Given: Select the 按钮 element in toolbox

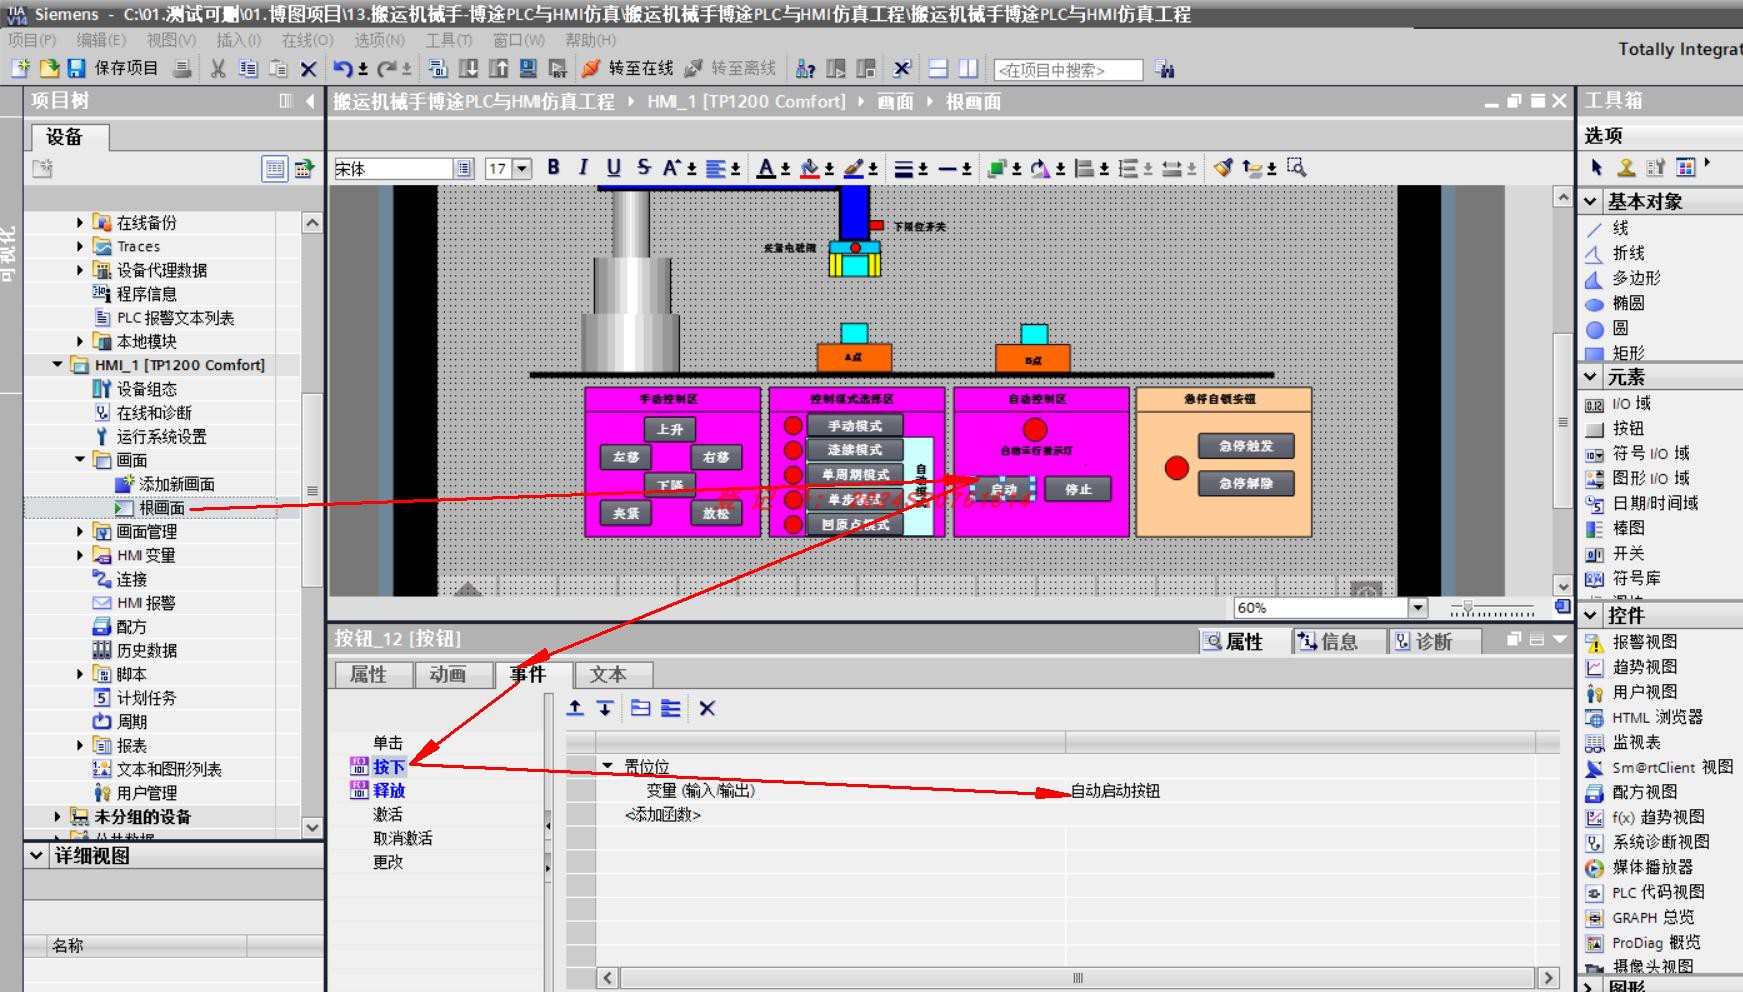Looking at the screenshot, I should 1628,428.
